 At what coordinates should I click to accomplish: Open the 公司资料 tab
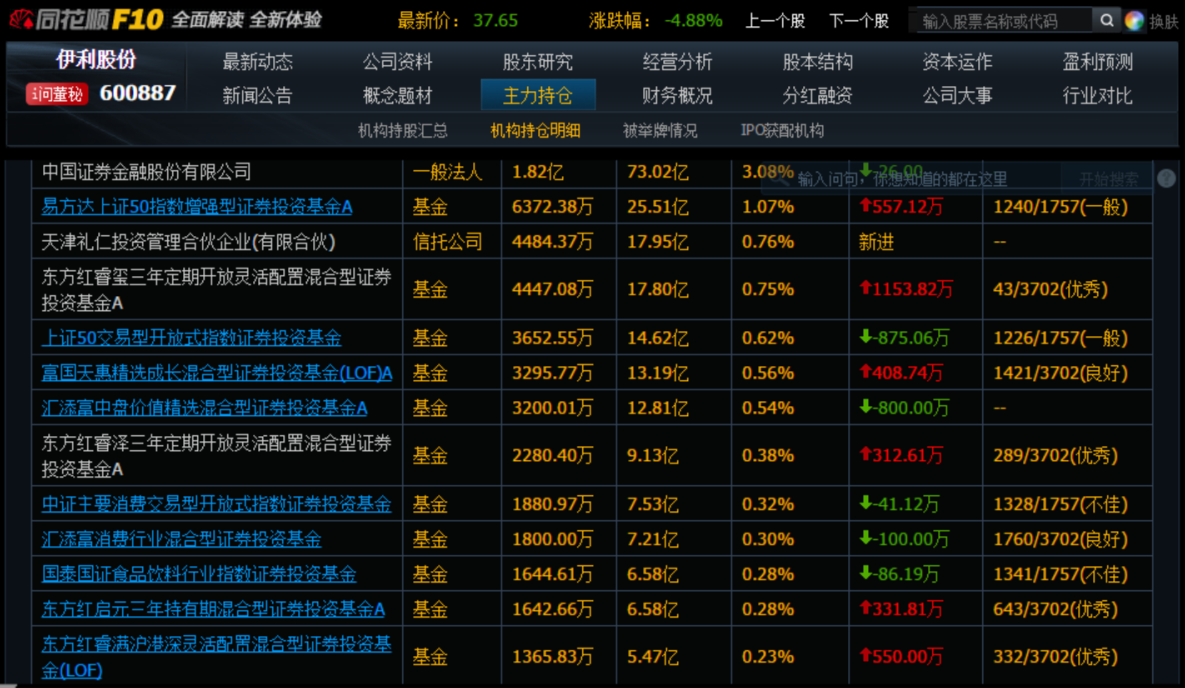click(398, 61)
